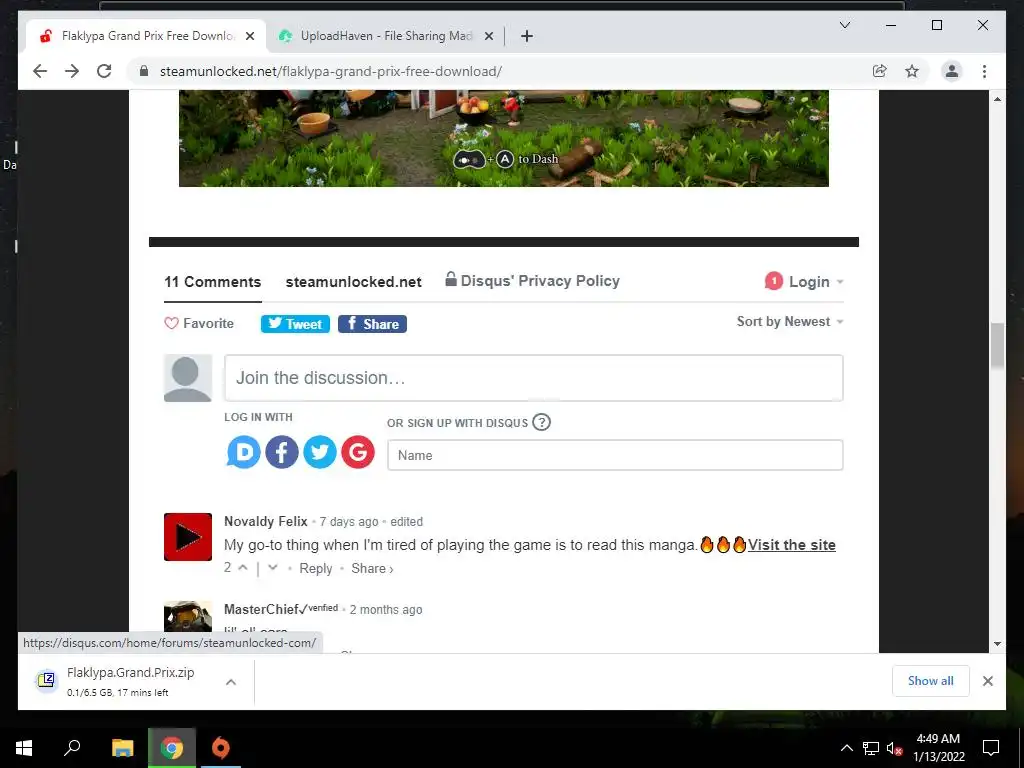
Task: Expand the Login dropdown
Action: click(x=816, y=282)
